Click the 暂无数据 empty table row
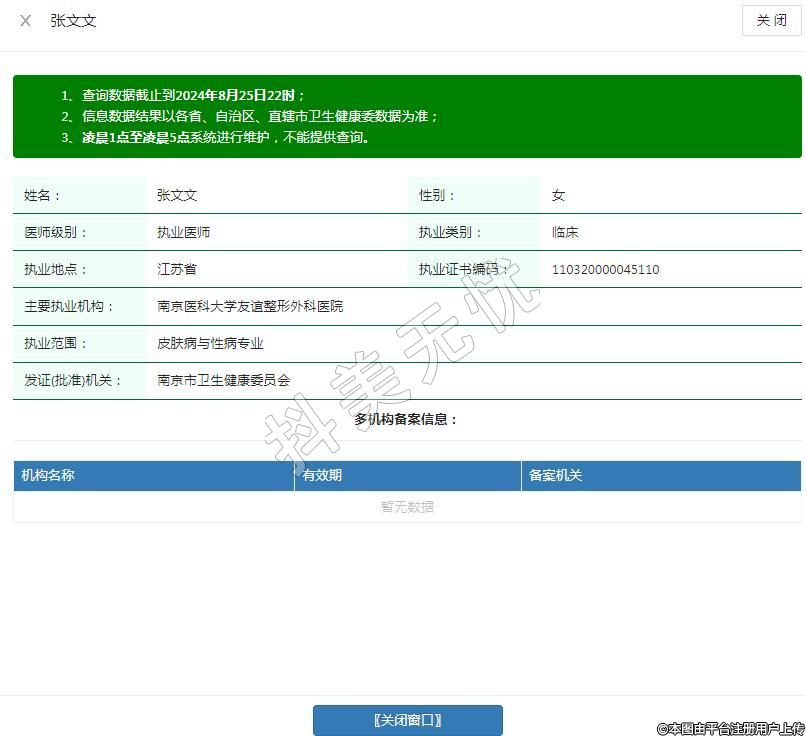 pos(407,507)
